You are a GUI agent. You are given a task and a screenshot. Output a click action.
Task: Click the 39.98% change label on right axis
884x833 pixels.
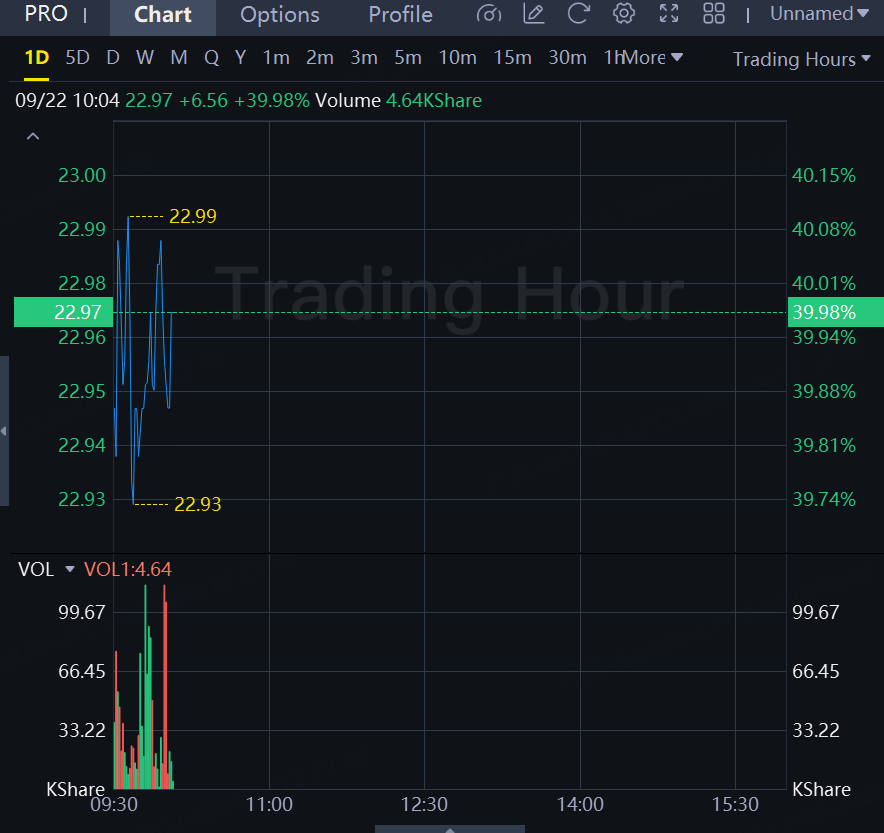pos(836,312)
